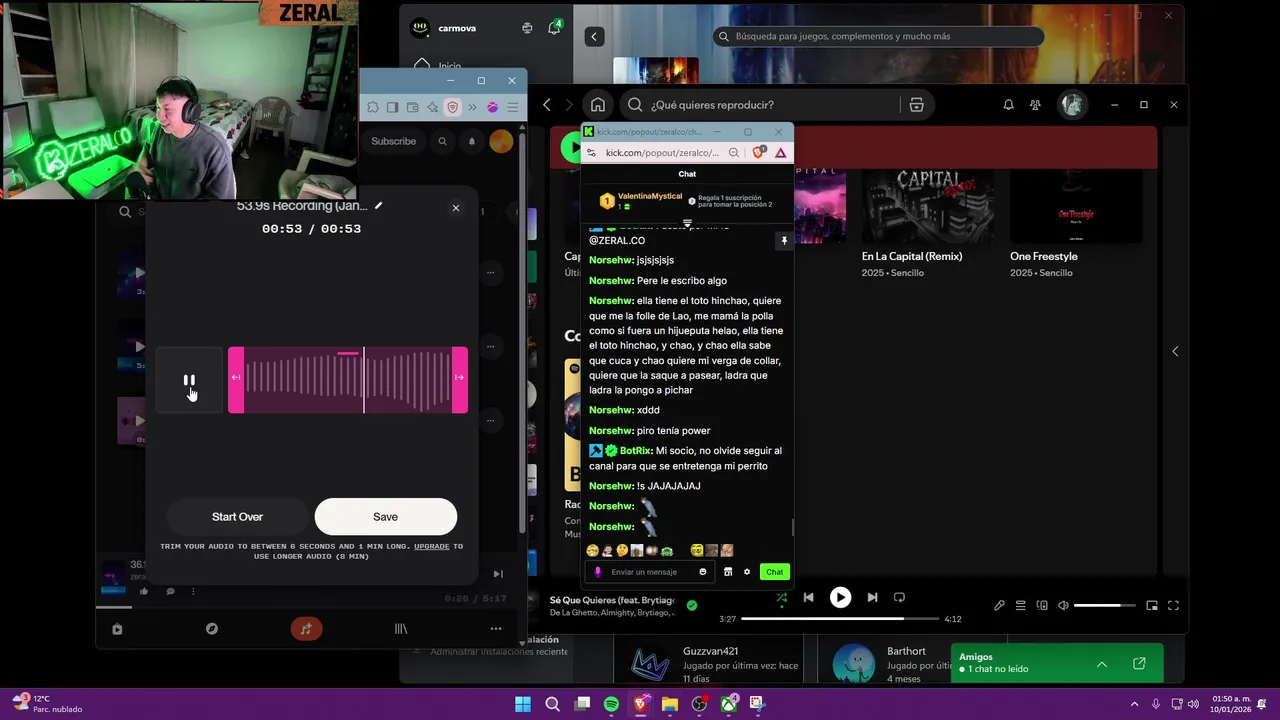Open comments on the current song
Image resolution: width=1280 pixels, height=720 pixels.
click(170, 591)
